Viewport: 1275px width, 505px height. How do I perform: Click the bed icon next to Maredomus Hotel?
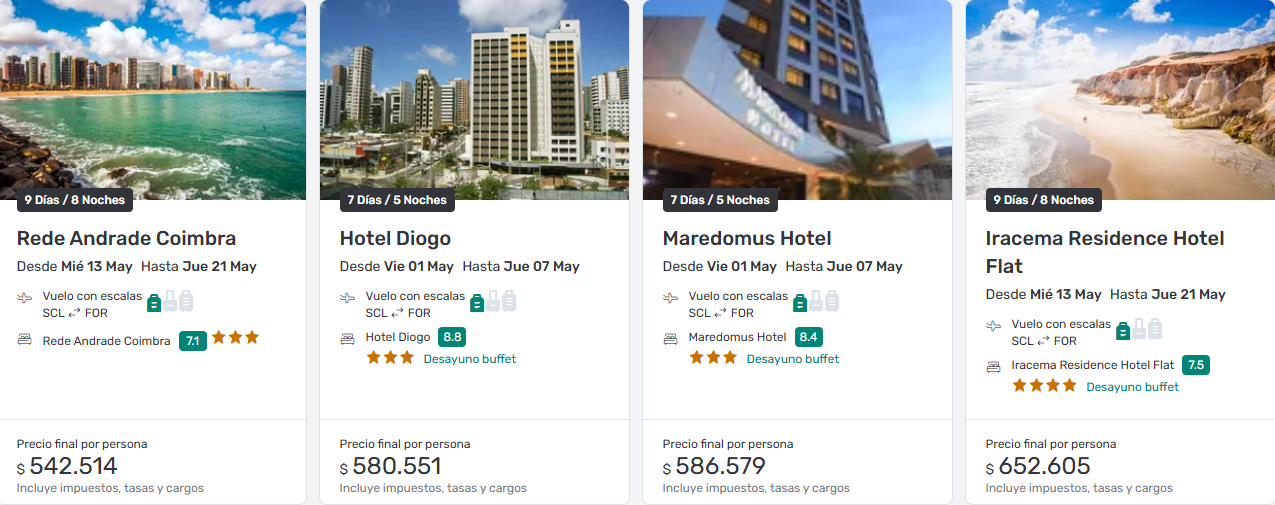[671, 338]
